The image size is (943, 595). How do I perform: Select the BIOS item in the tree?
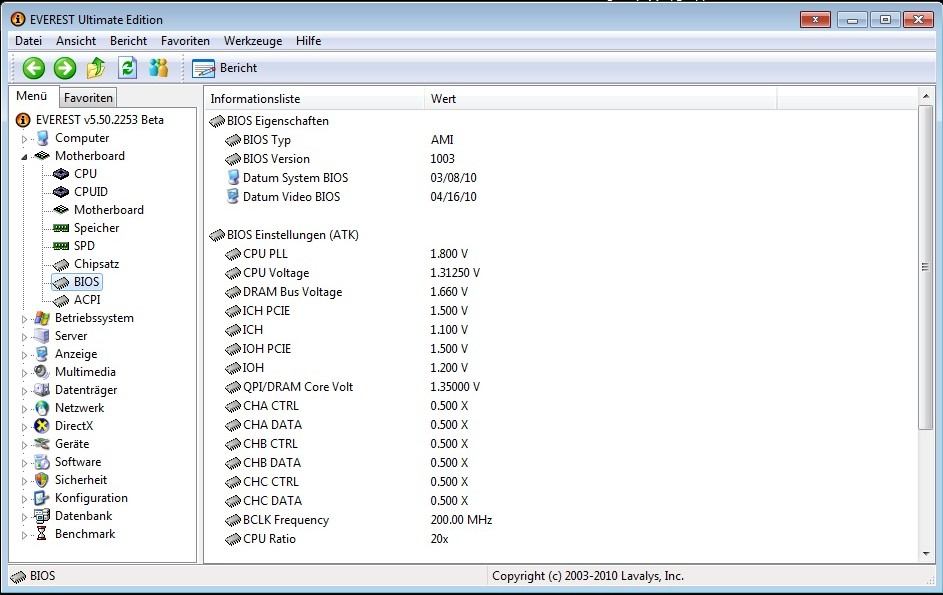click(76, 282)
